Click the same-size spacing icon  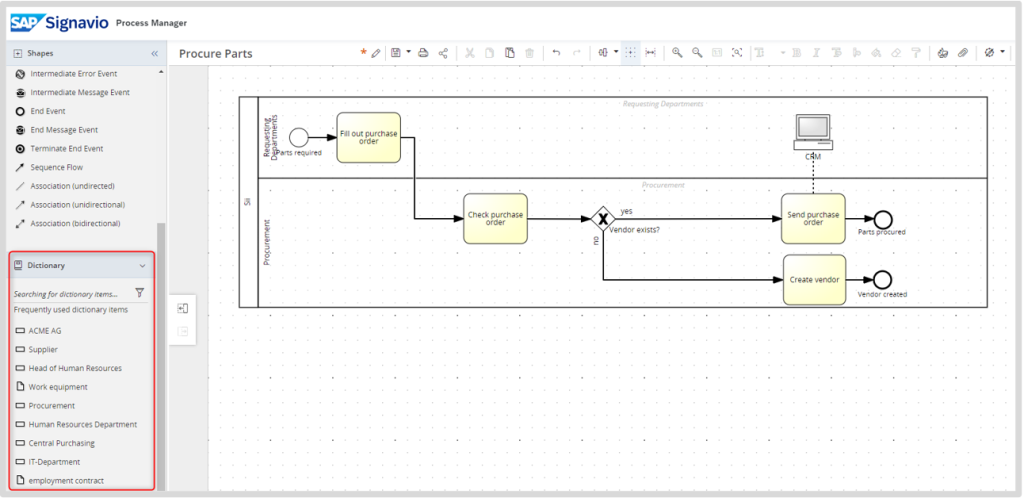click(650, 53)
